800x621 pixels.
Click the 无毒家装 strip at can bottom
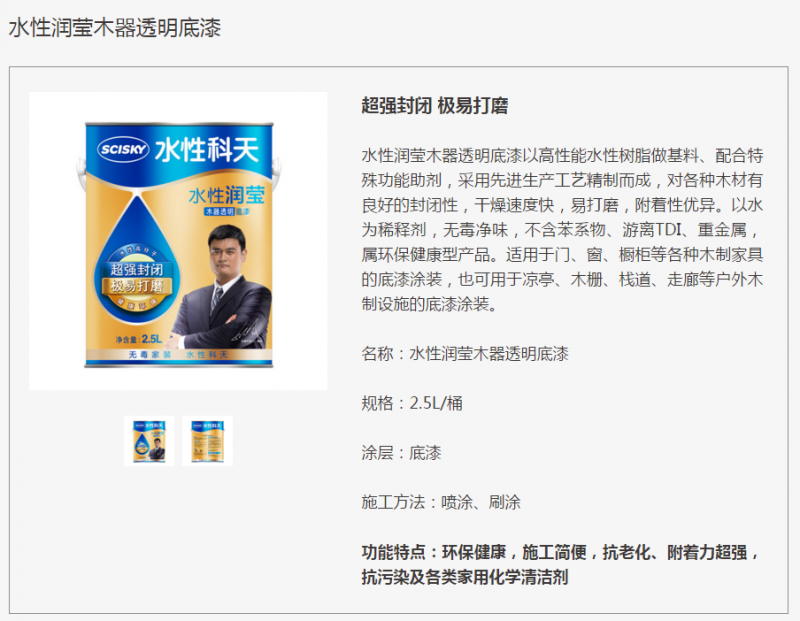[x=149, y=355]
